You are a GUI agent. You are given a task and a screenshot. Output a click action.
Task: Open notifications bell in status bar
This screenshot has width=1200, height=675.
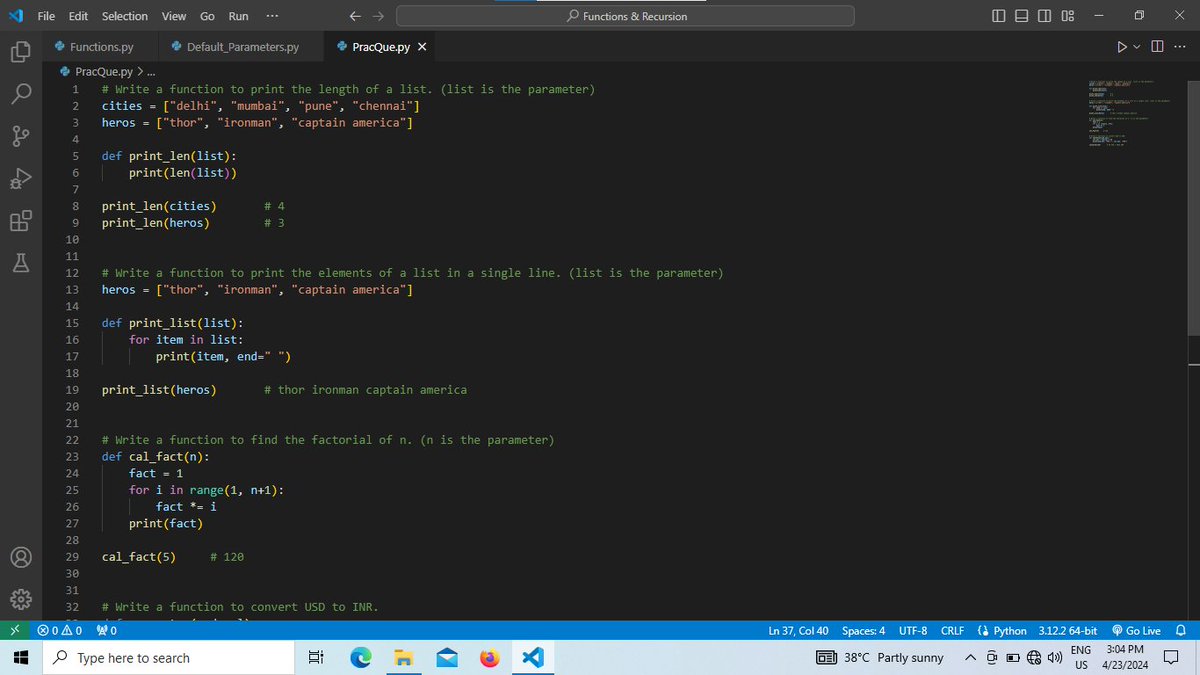(1180, 631)
